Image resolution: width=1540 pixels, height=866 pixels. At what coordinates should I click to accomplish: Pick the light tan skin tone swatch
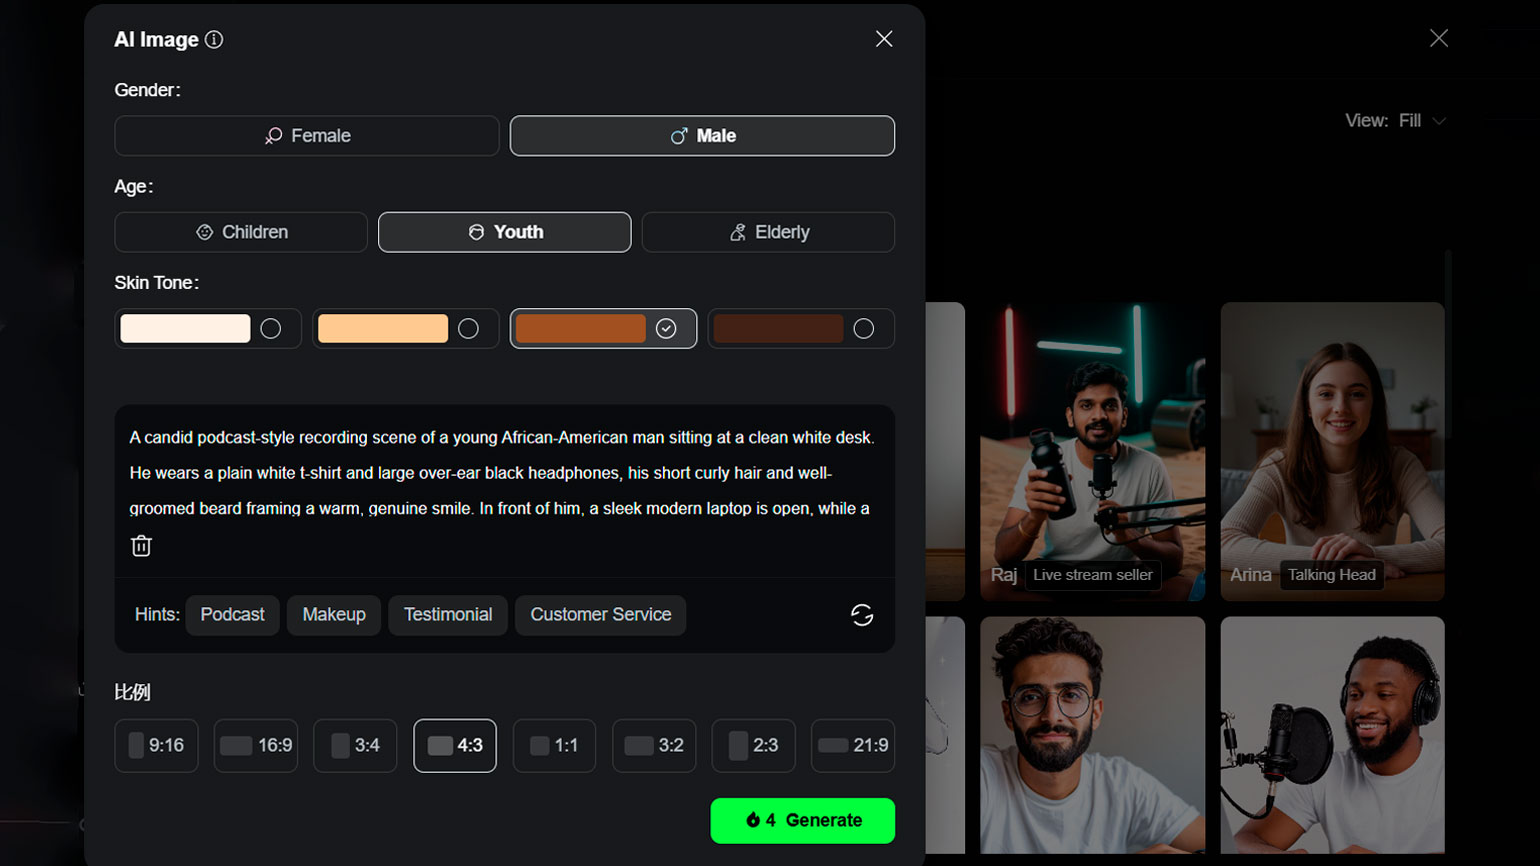(x=383, y=329)
